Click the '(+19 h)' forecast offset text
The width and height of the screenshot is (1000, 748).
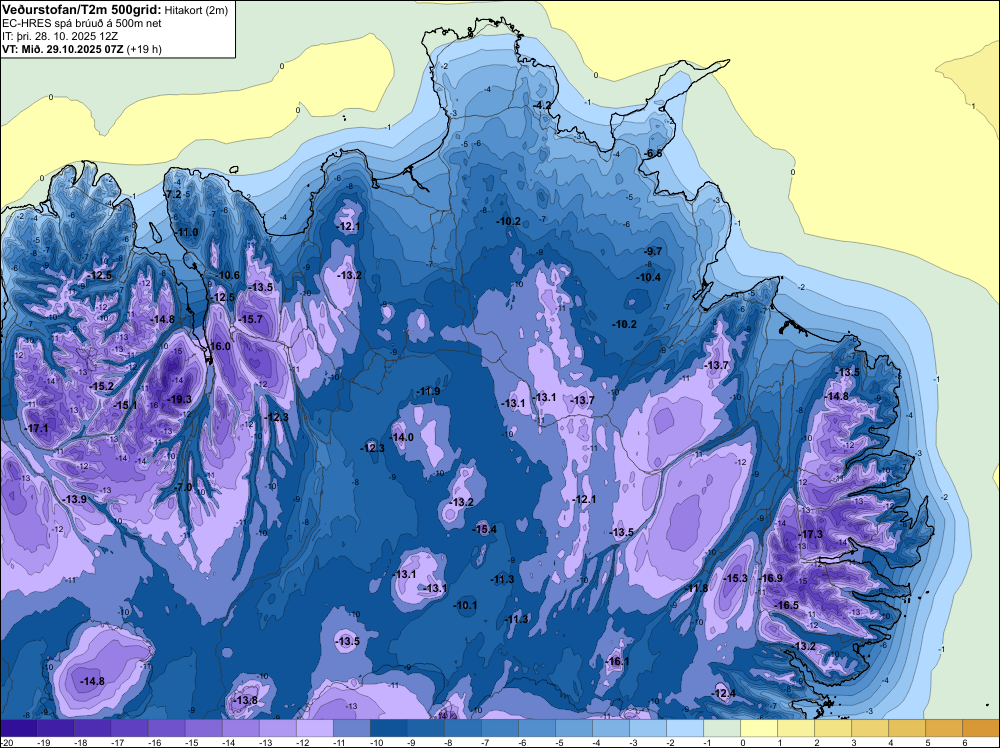144,49
